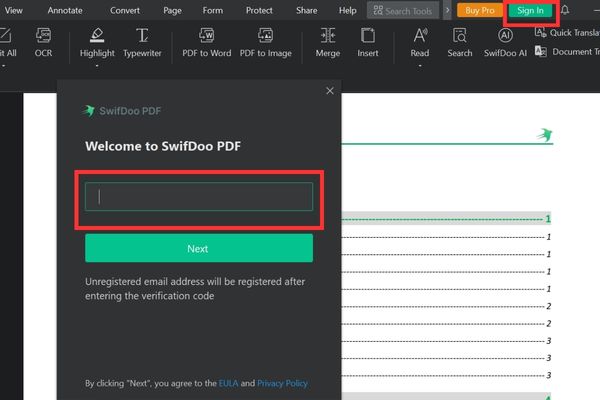Convert with PDF to Word
This screenshot has width=600, height=400.
[x=207, y=42]
